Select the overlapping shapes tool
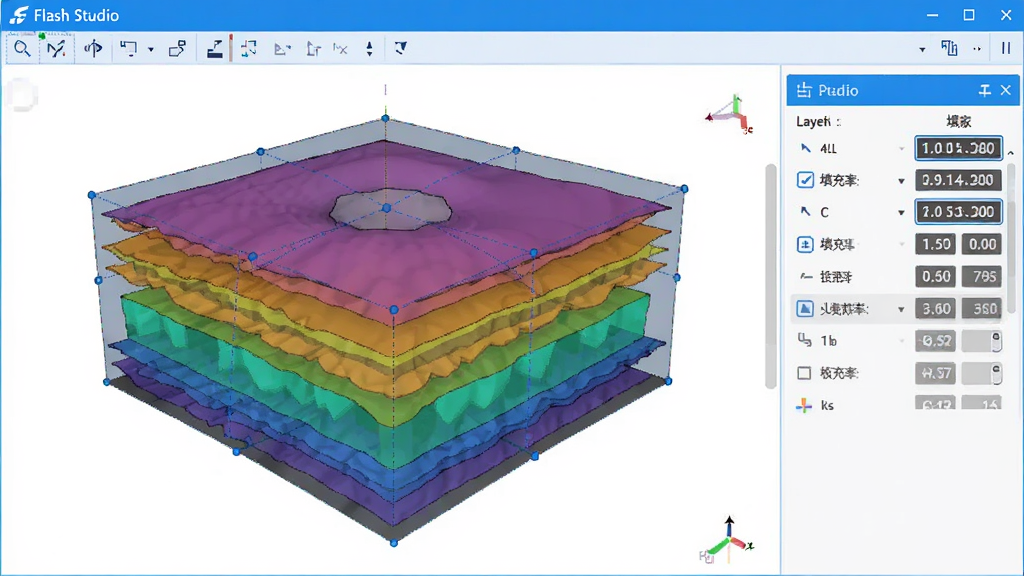 (177, 48)
